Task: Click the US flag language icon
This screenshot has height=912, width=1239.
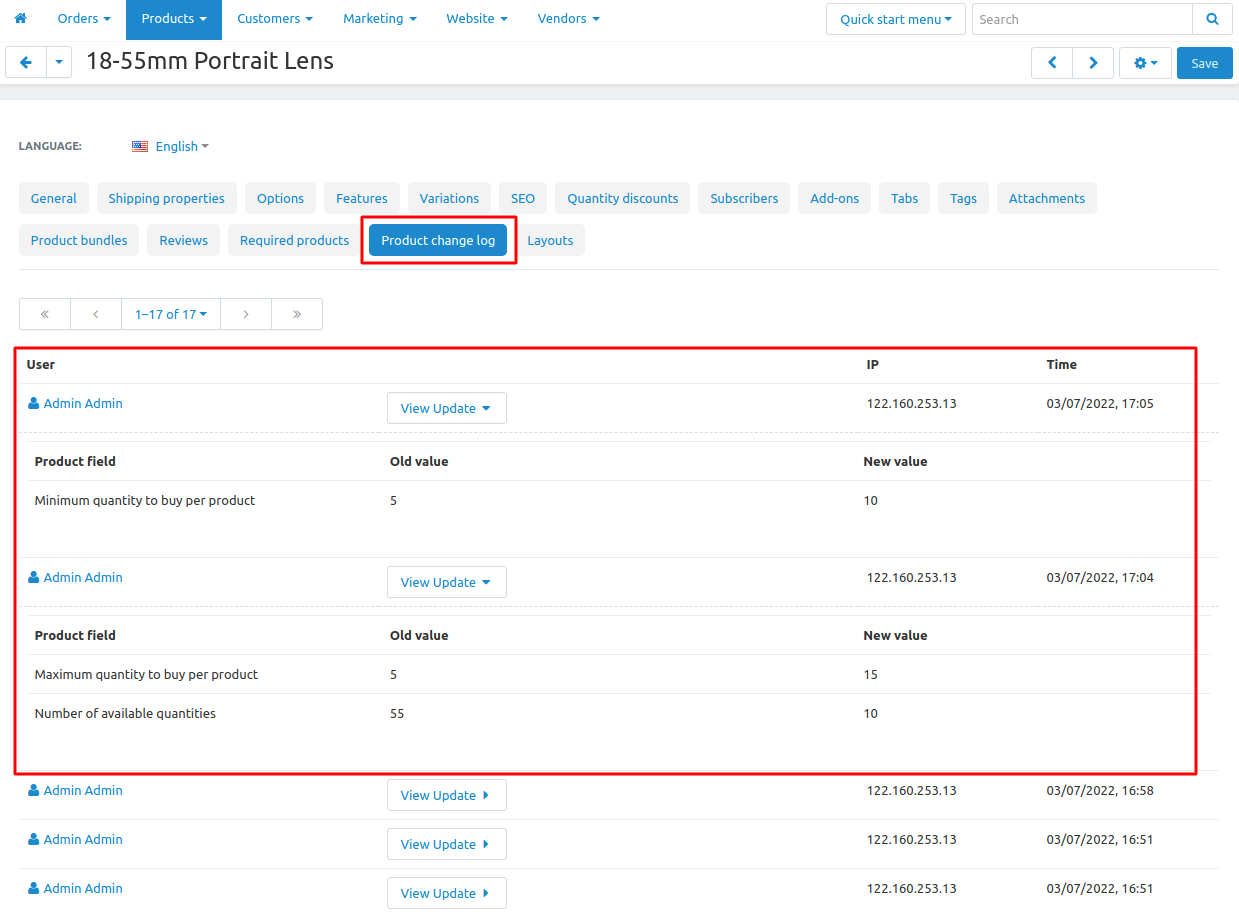Action: click(x=140, y=146)
